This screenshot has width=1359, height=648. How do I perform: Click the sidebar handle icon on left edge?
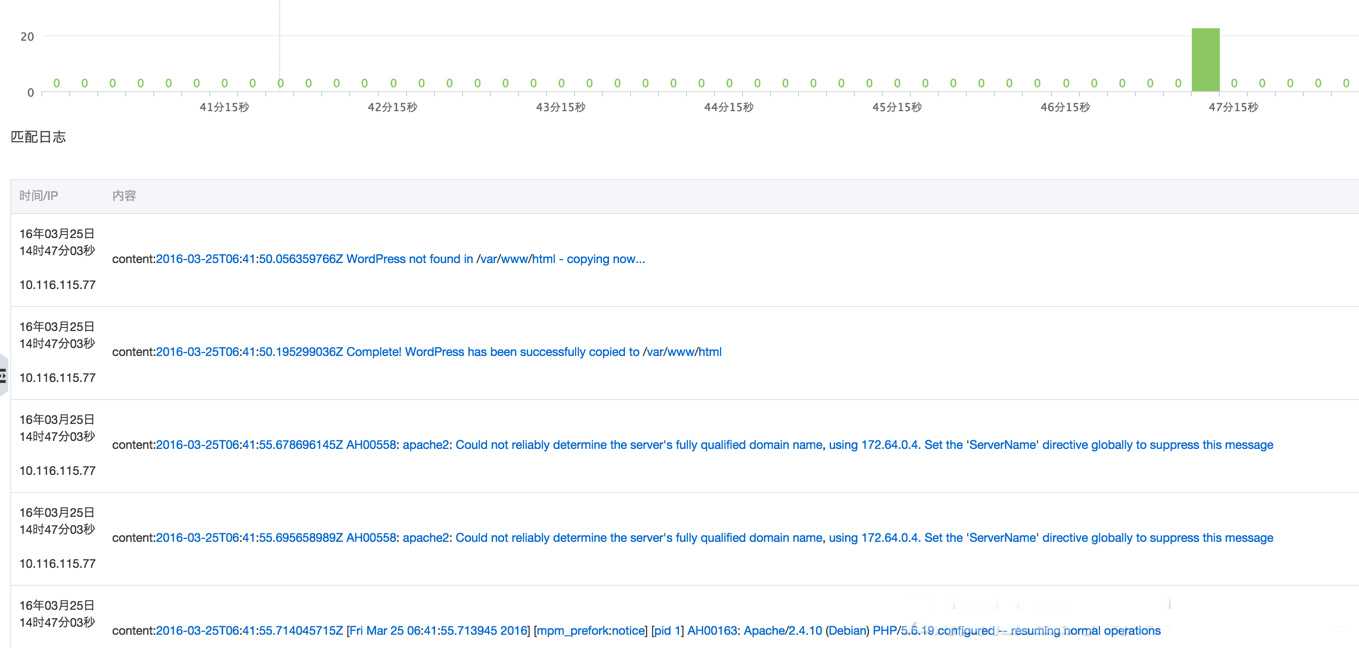4,376
